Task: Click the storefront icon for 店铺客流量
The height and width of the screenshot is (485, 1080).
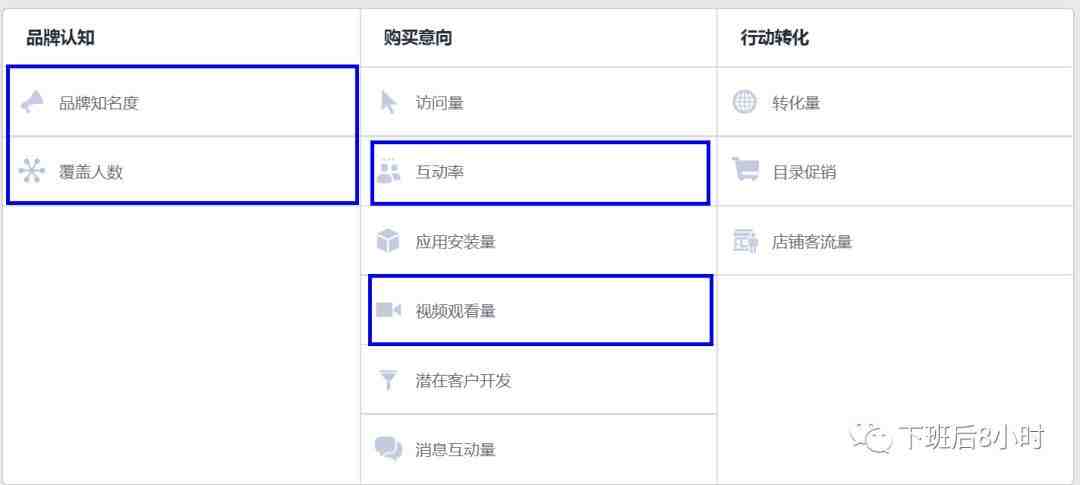Action: [745, 241]
